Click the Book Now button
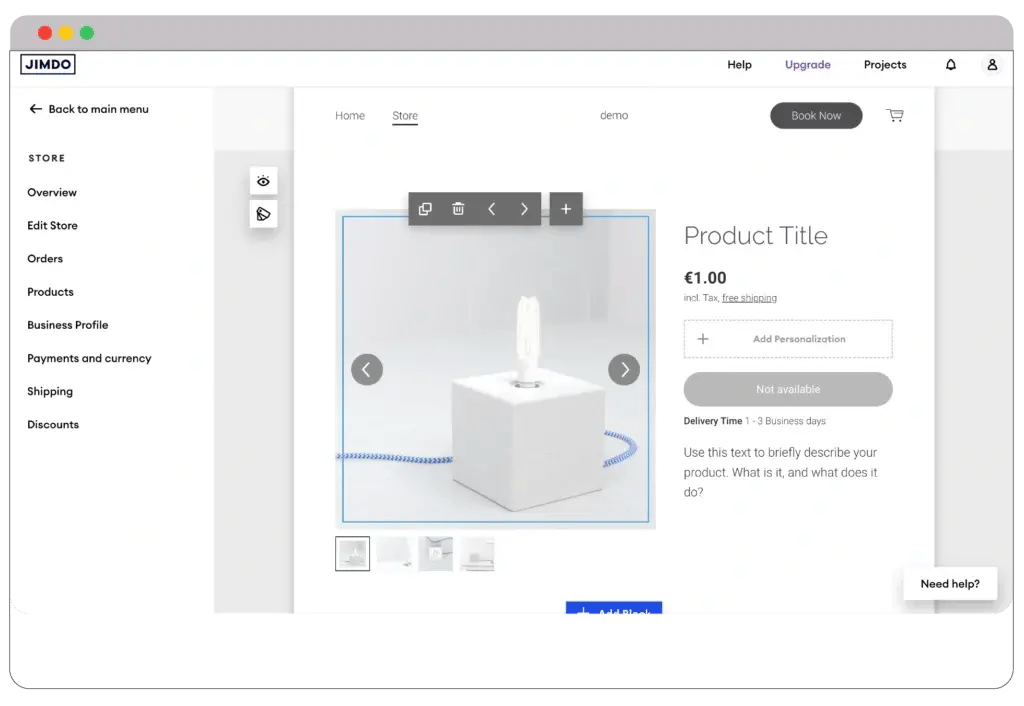This screenshot has width=1024, height=706. pyautogui.click(x=816, y=116)
